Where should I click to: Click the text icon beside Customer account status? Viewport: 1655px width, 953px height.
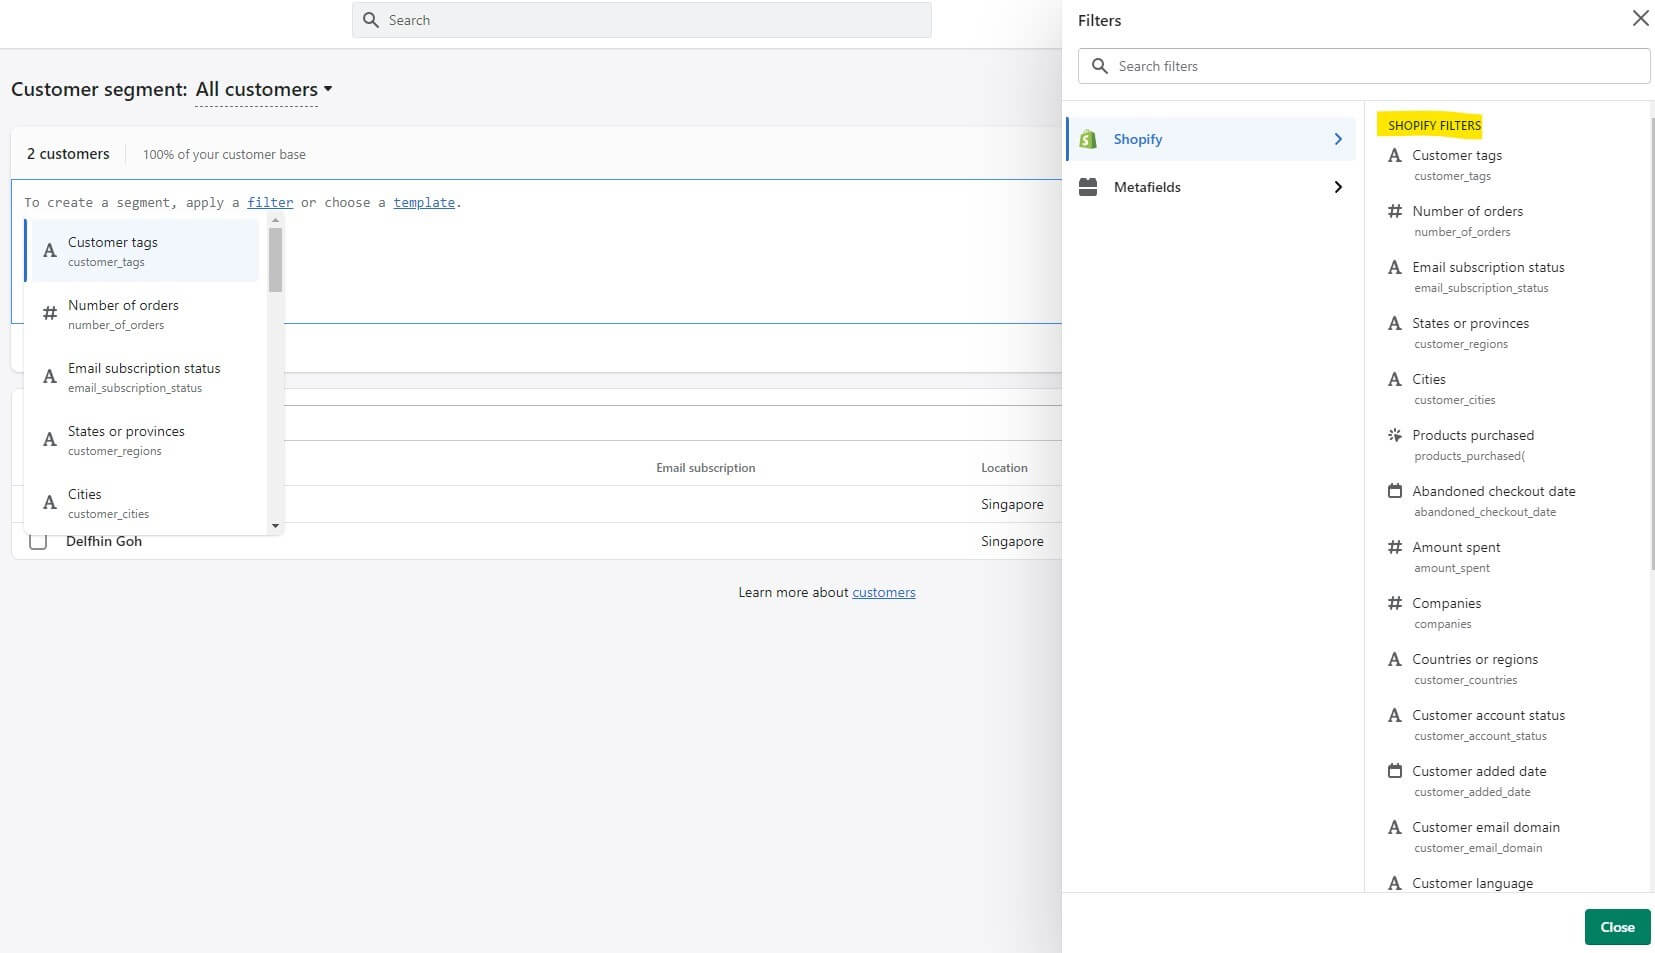[x=1395, y=715]
